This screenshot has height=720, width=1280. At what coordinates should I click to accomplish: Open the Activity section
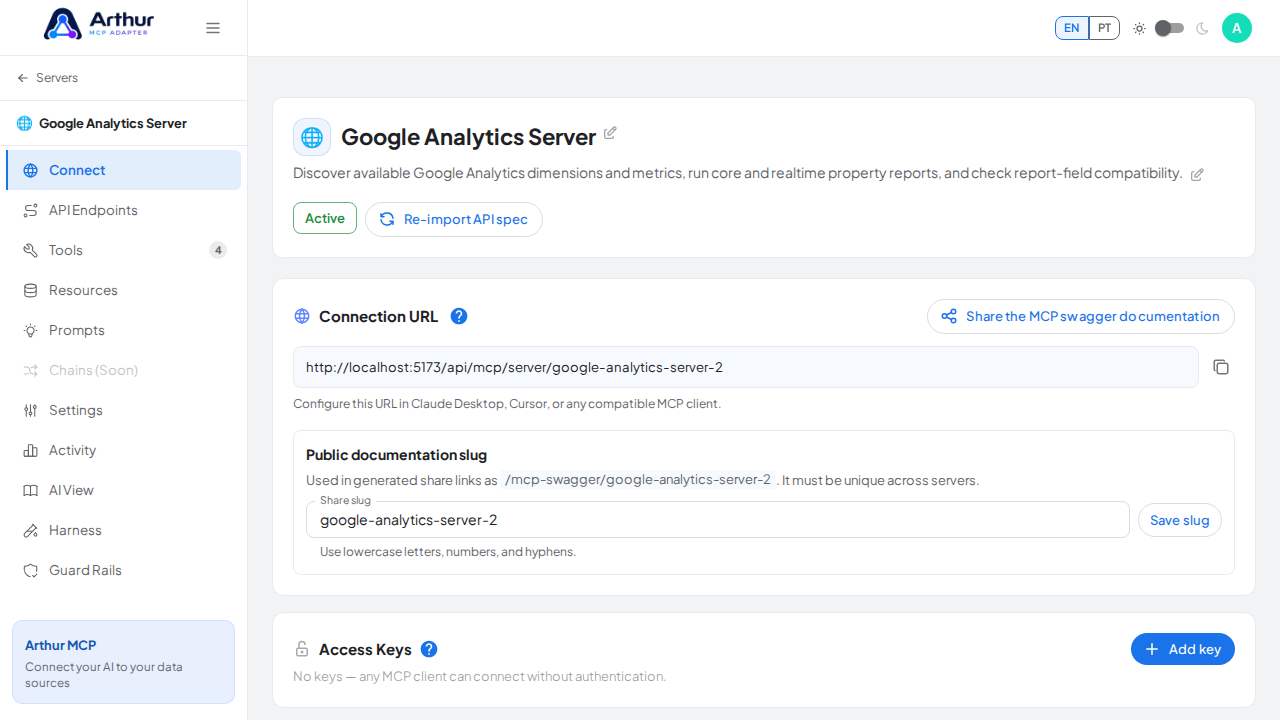click(x=123, y=450)
